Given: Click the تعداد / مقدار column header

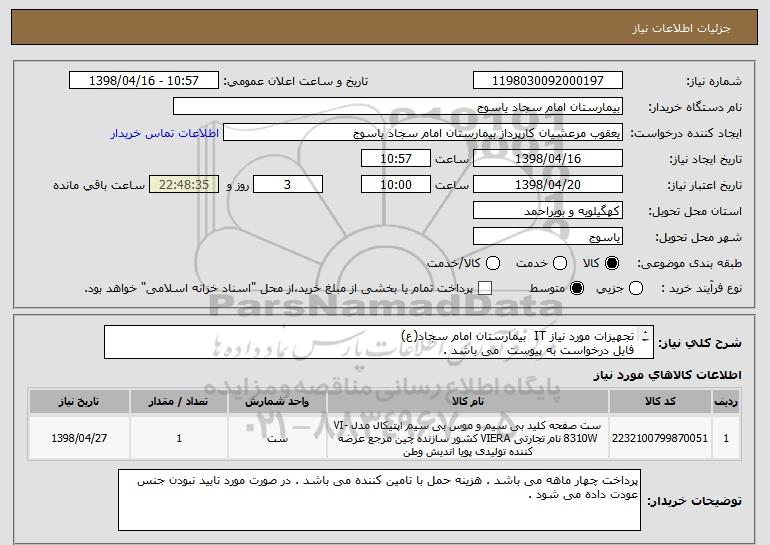Looking at the screenshot, I should 179,402.
